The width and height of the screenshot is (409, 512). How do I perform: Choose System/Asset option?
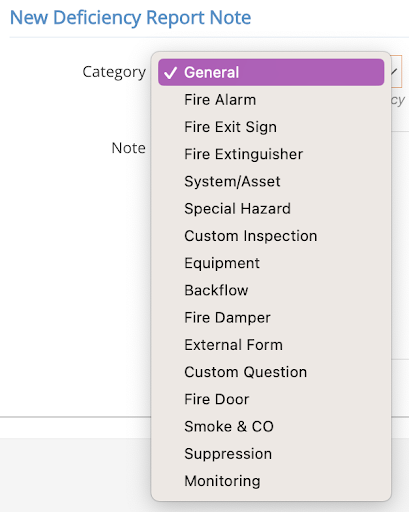click(x=271, y=182)
